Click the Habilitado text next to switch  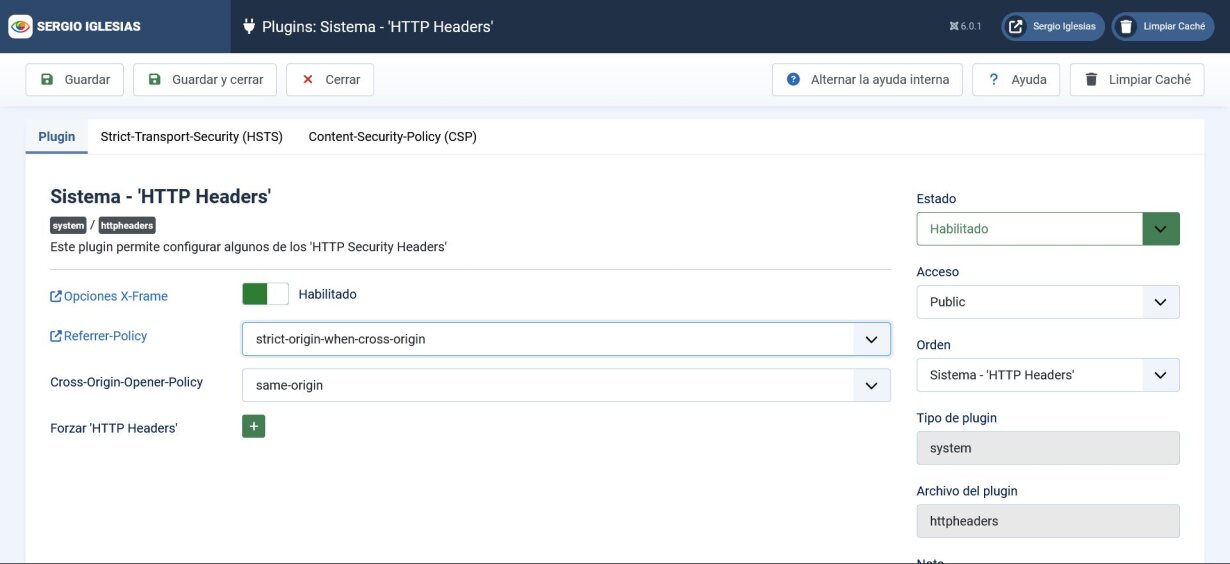click(328, 294)
